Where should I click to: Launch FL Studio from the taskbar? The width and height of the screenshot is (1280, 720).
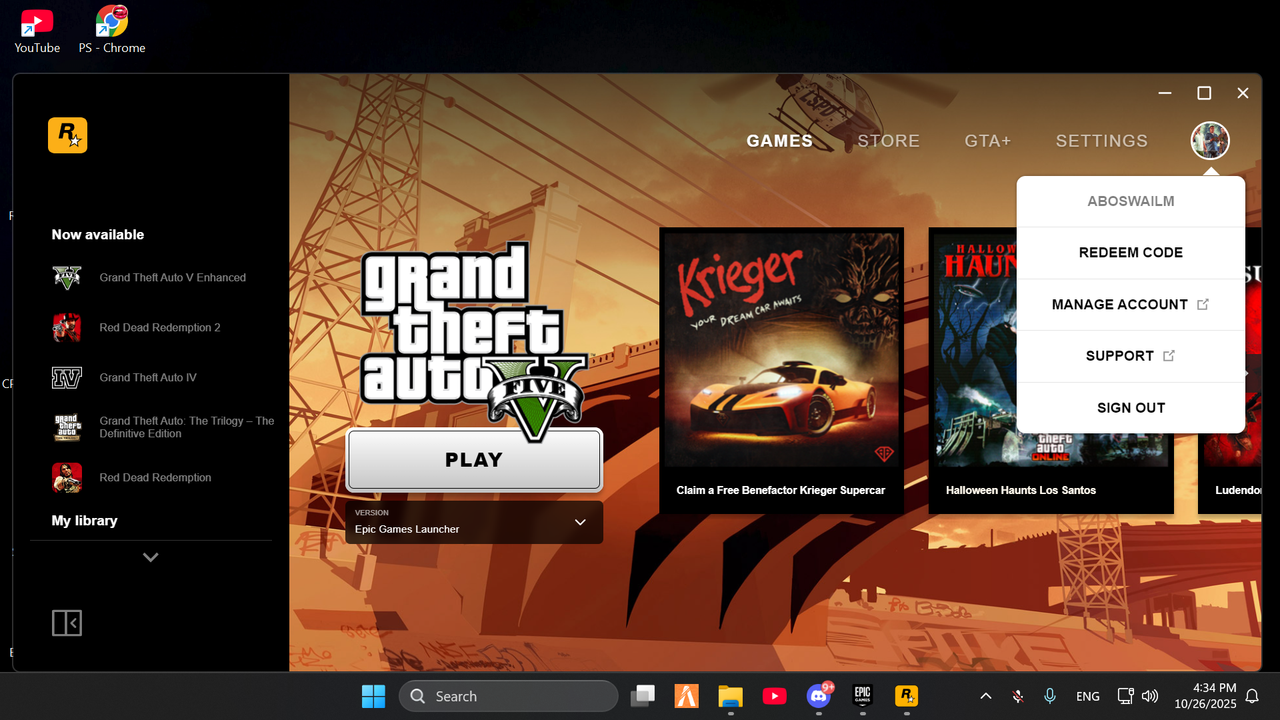click(x=686, y=696)
